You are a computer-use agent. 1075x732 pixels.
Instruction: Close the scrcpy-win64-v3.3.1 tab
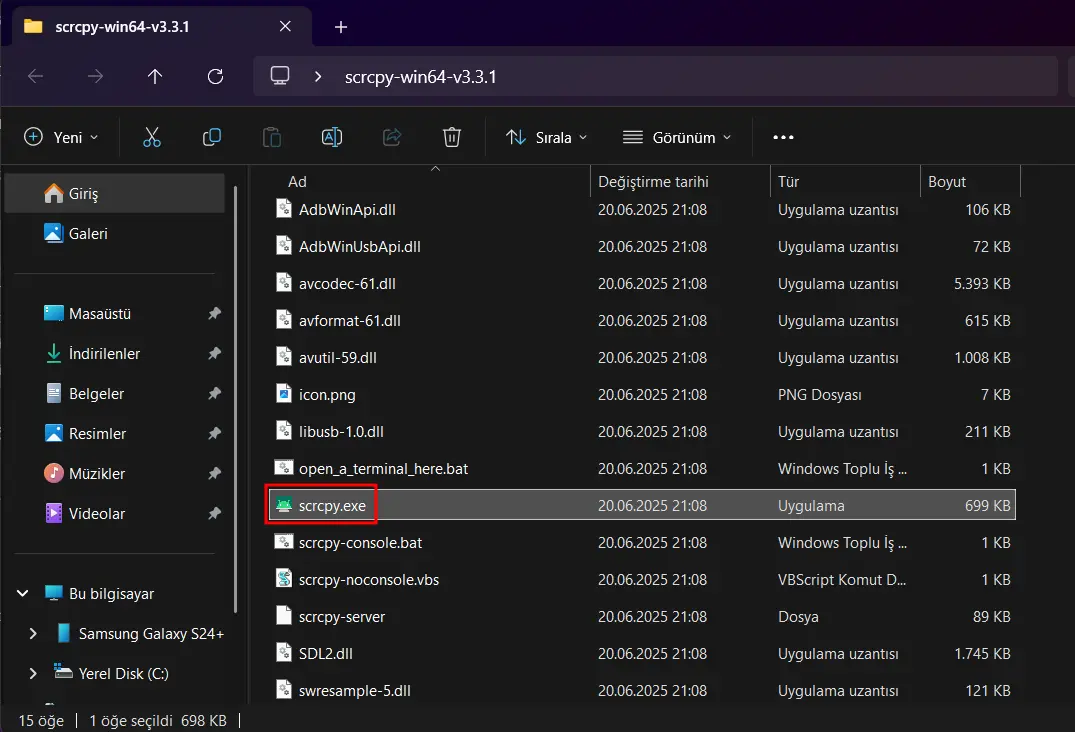(285, 26)
